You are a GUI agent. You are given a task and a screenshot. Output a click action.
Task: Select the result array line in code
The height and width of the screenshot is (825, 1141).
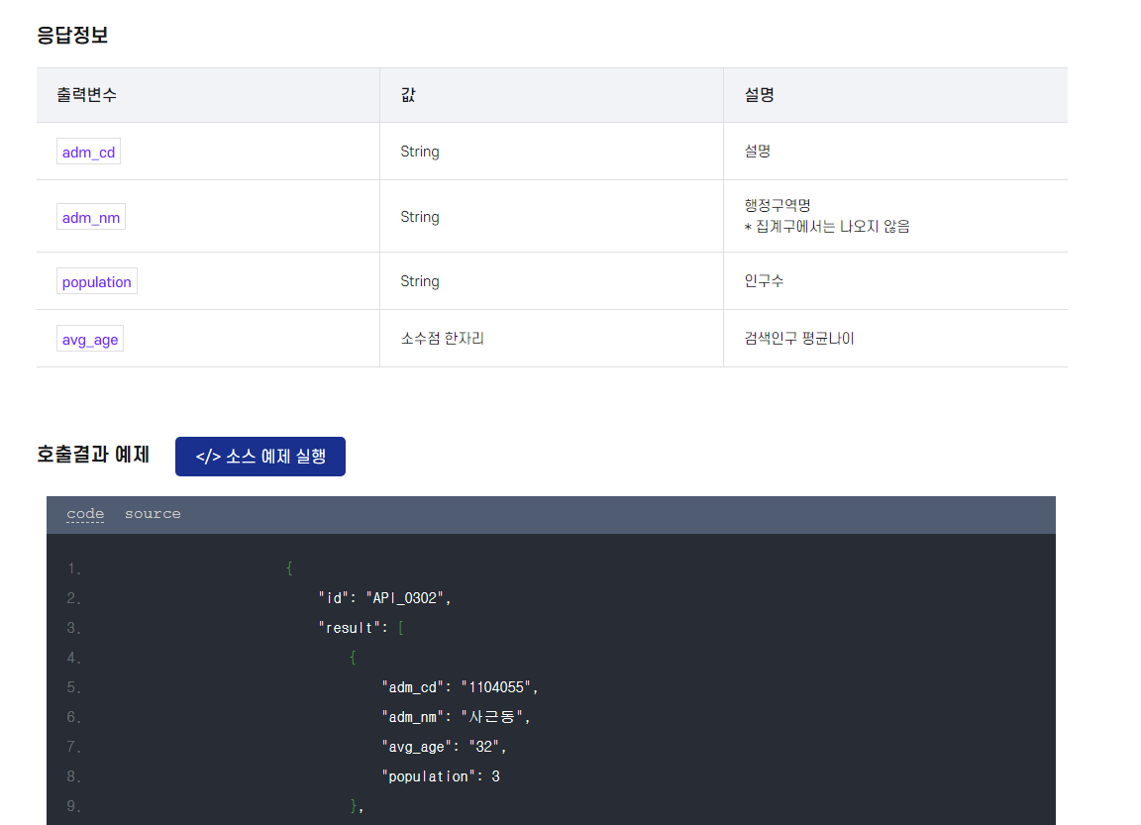pos(354,627)
